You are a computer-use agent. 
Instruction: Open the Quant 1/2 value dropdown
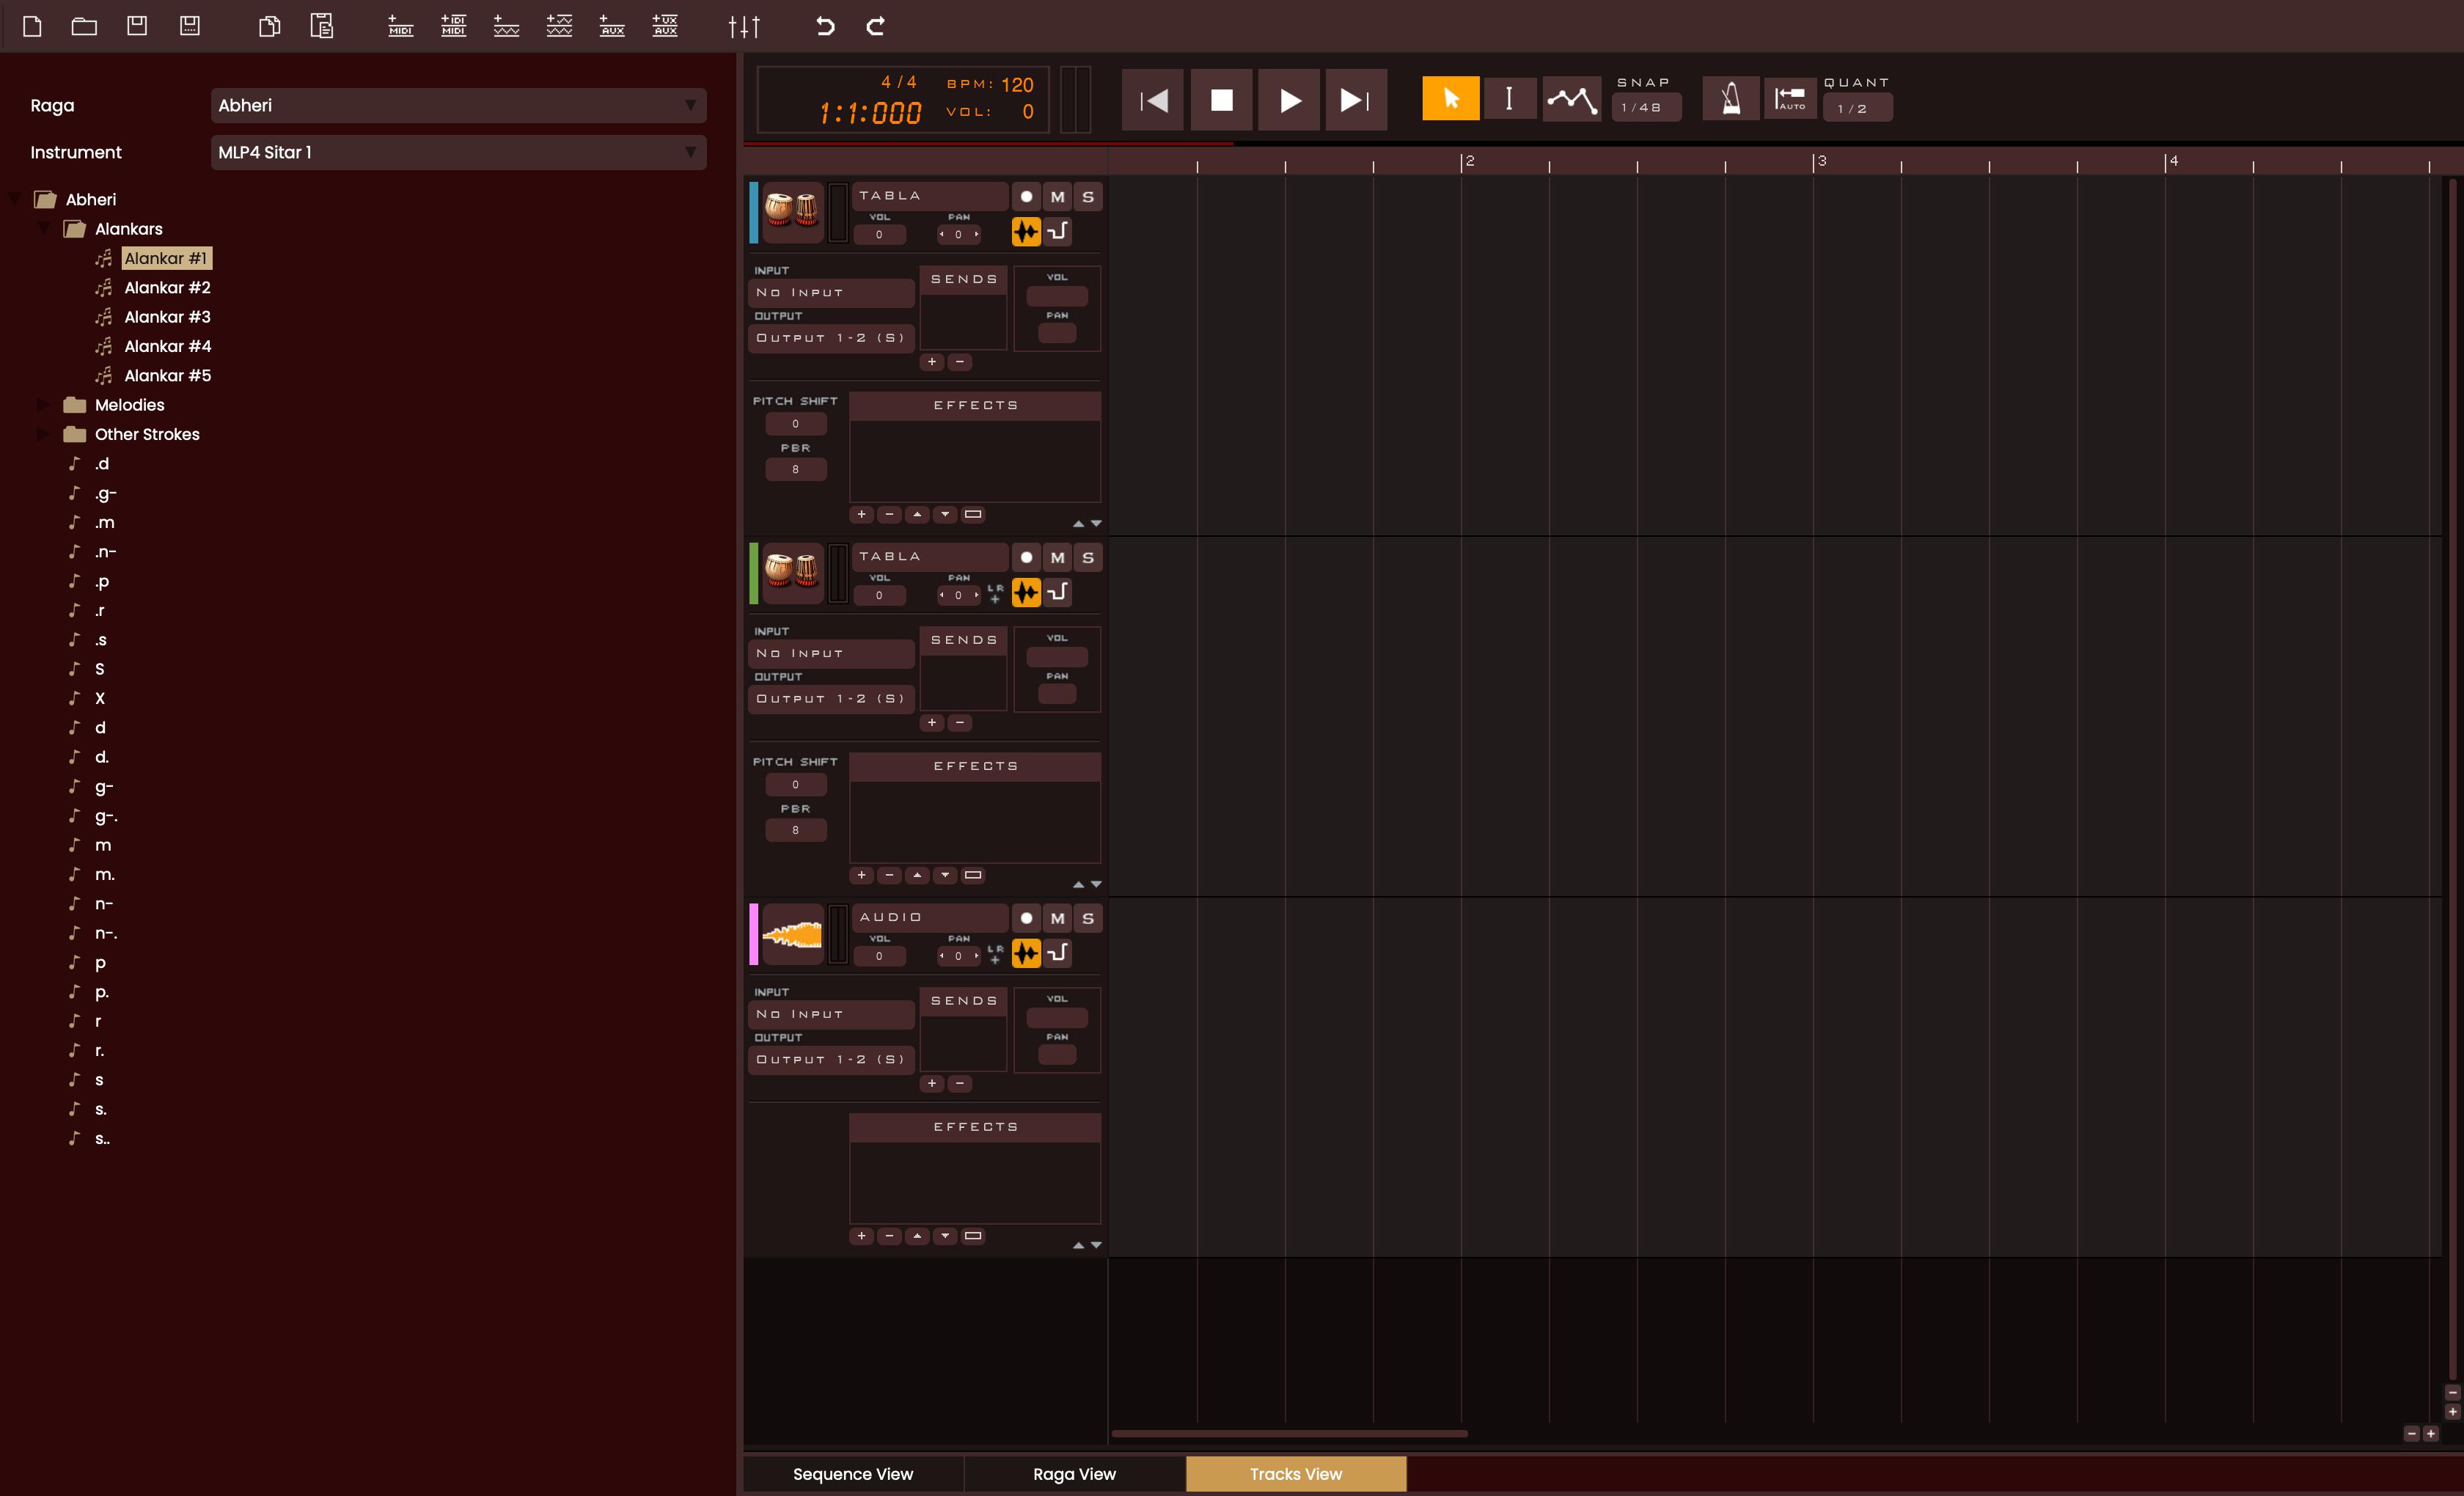click(x=1857, y=108)
